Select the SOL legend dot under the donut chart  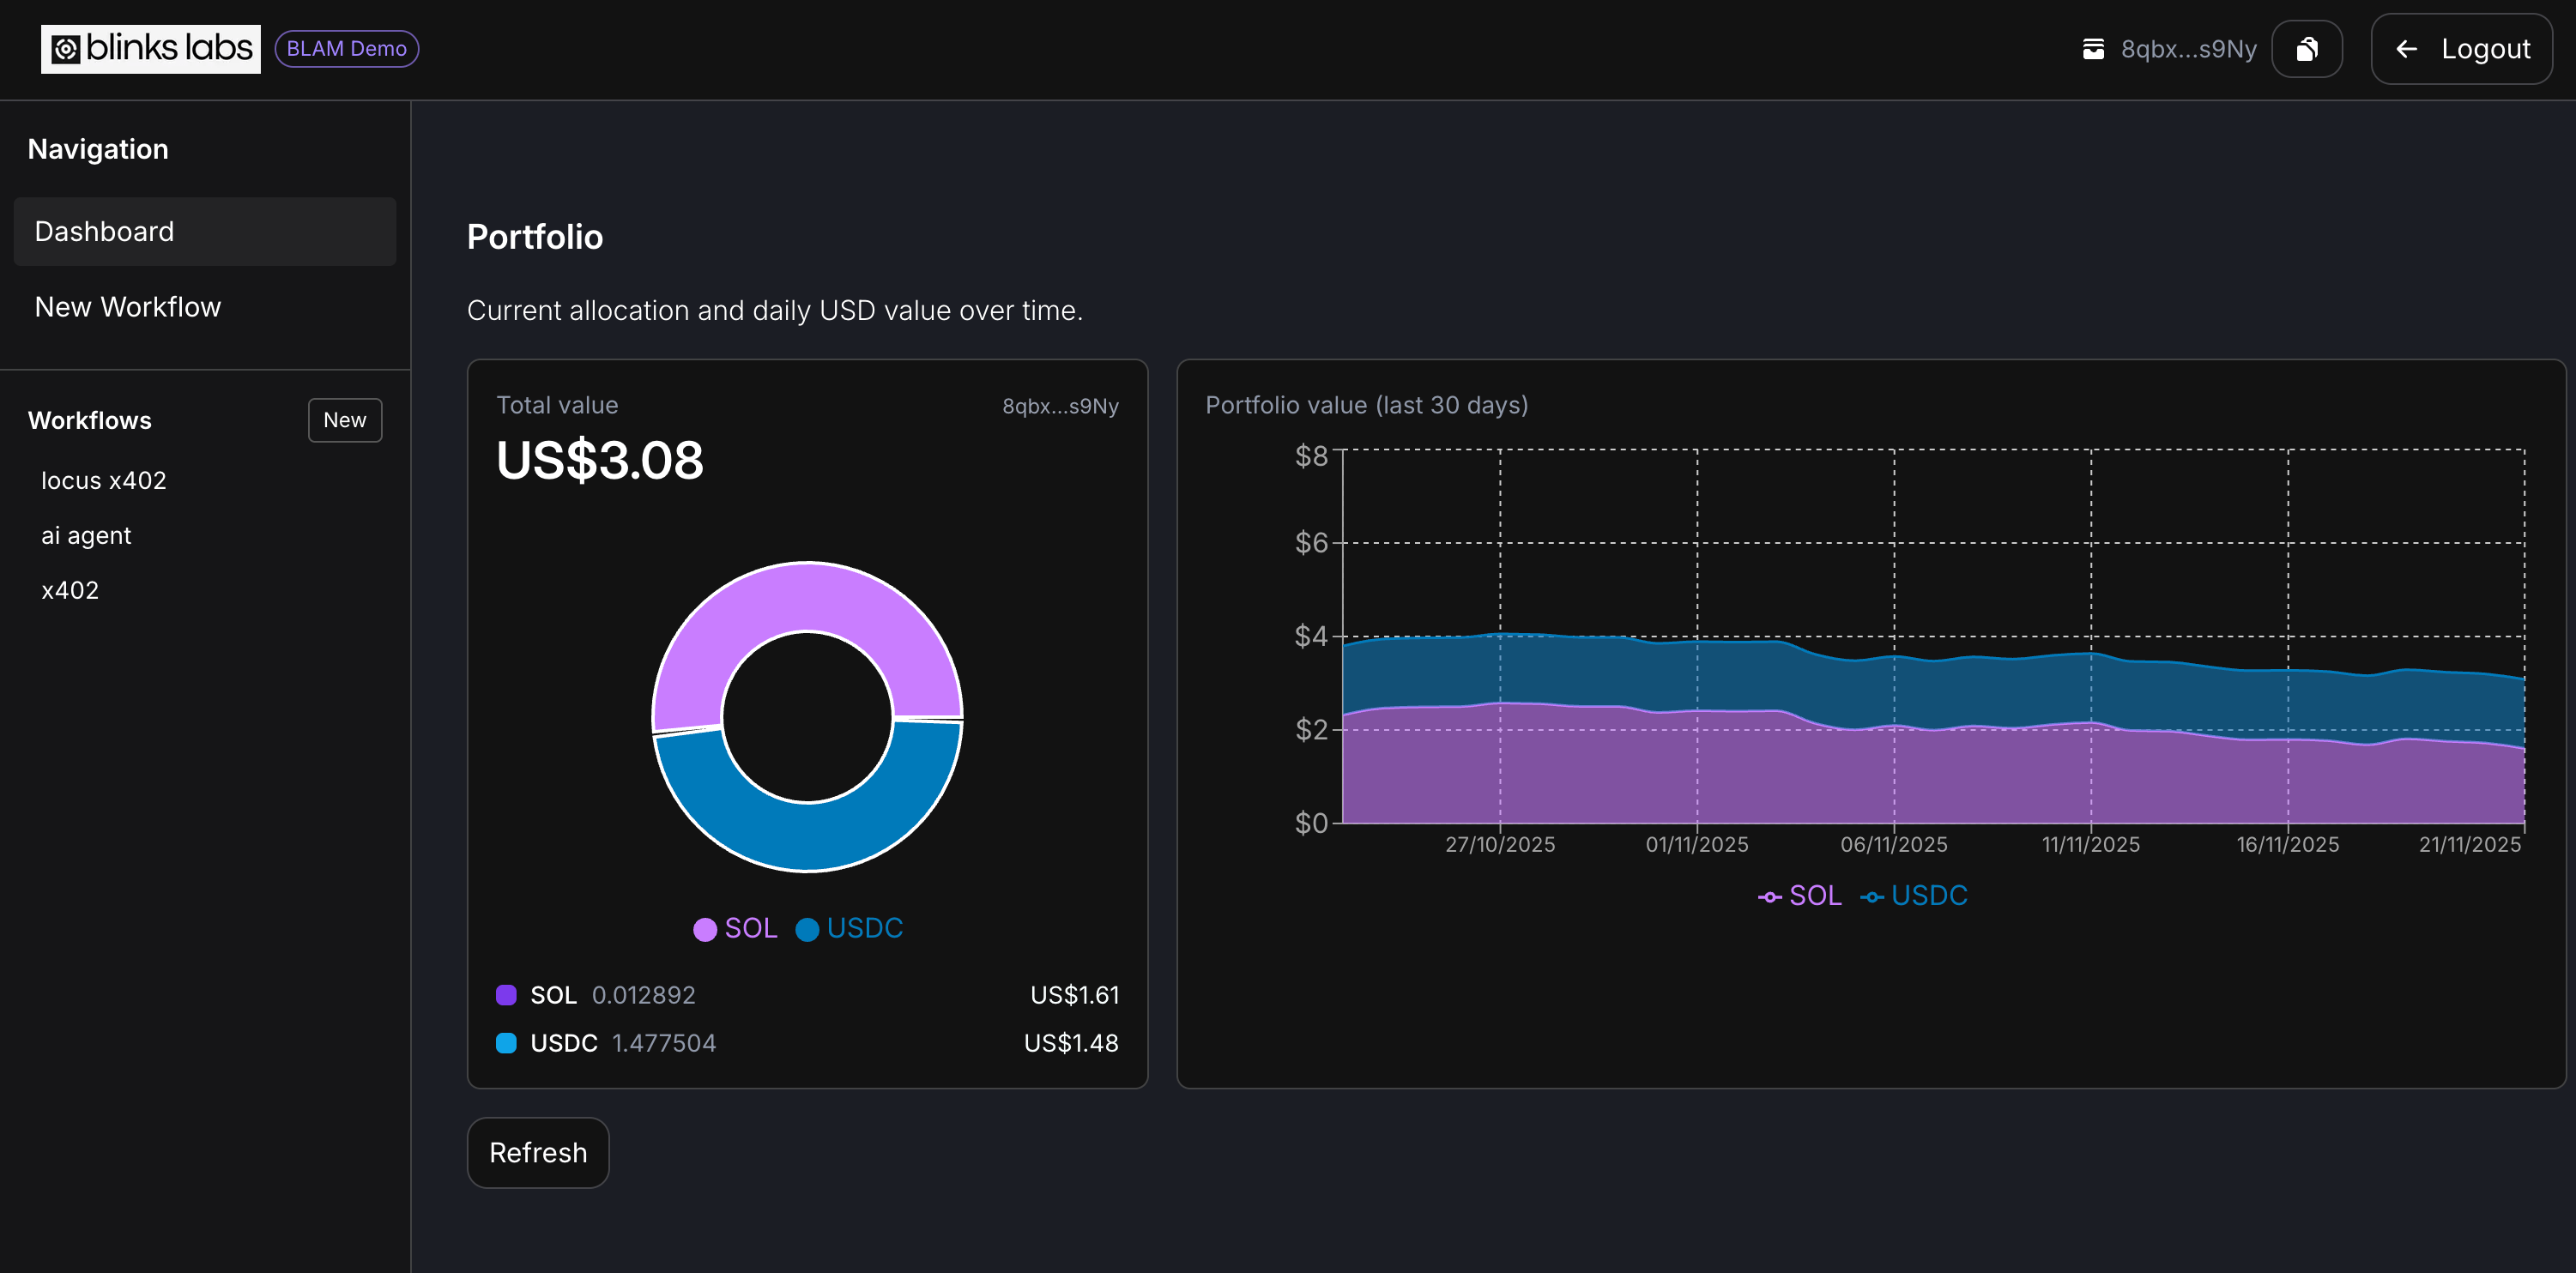point(705,928)
